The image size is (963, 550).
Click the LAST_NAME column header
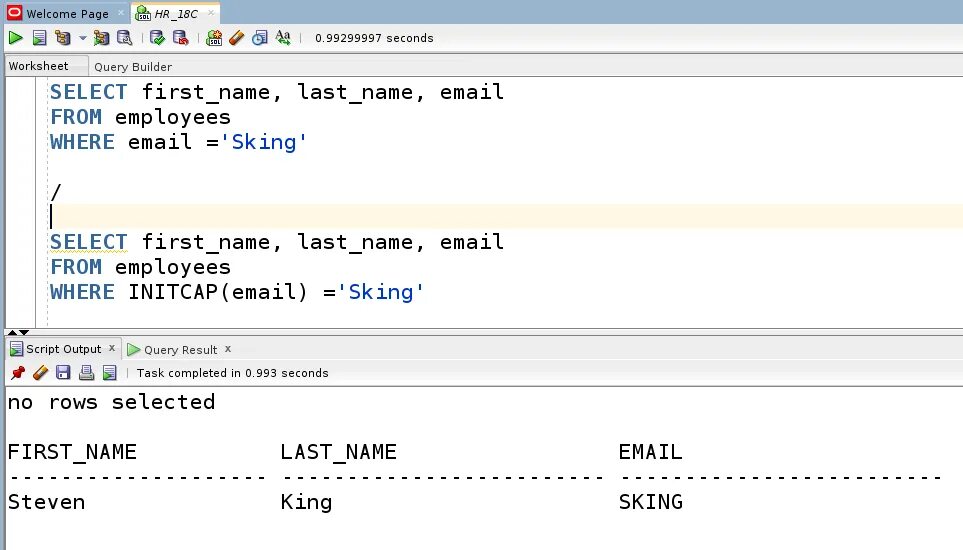coord(338,452)
